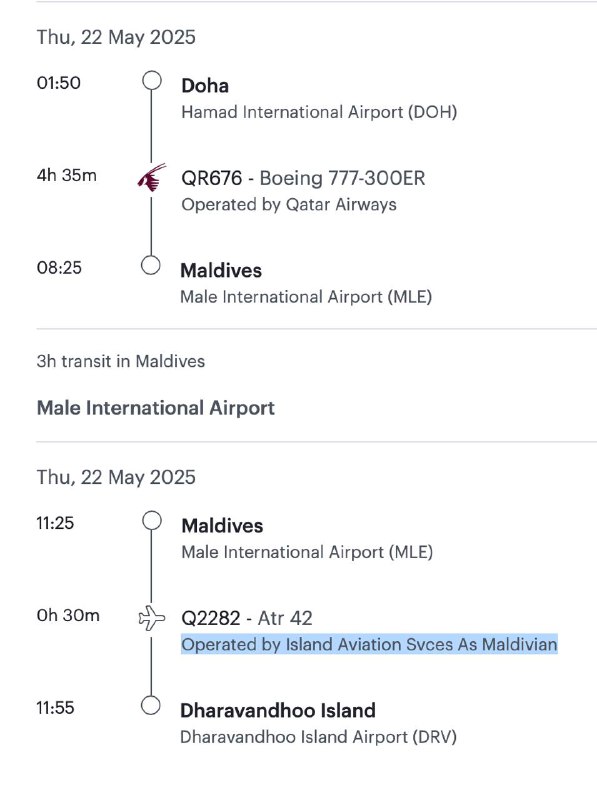Click the Qatar Airways oryx logo icon
Viewport: 597px width, 800px height.
152,178
